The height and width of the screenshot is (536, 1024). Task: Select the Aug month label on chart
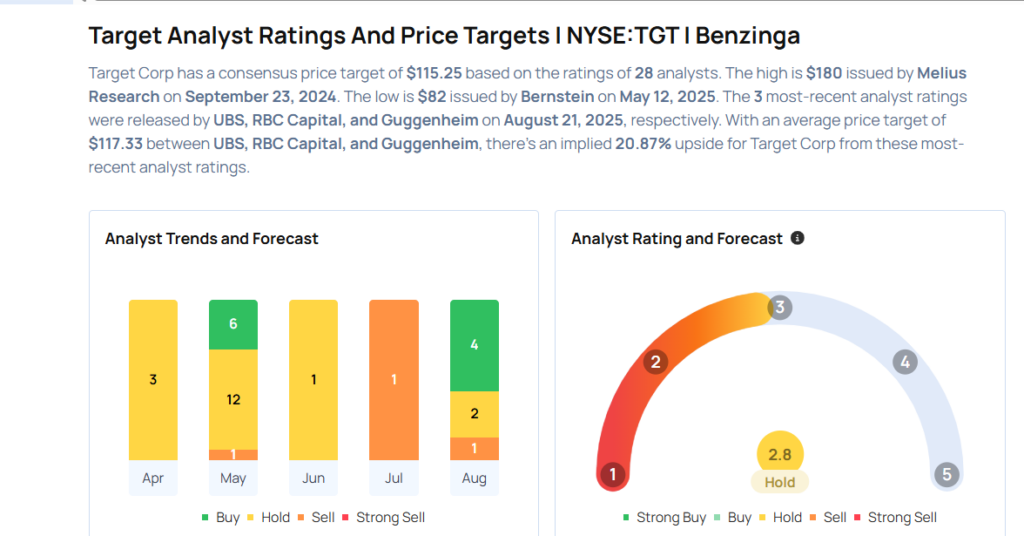point(475,478)
